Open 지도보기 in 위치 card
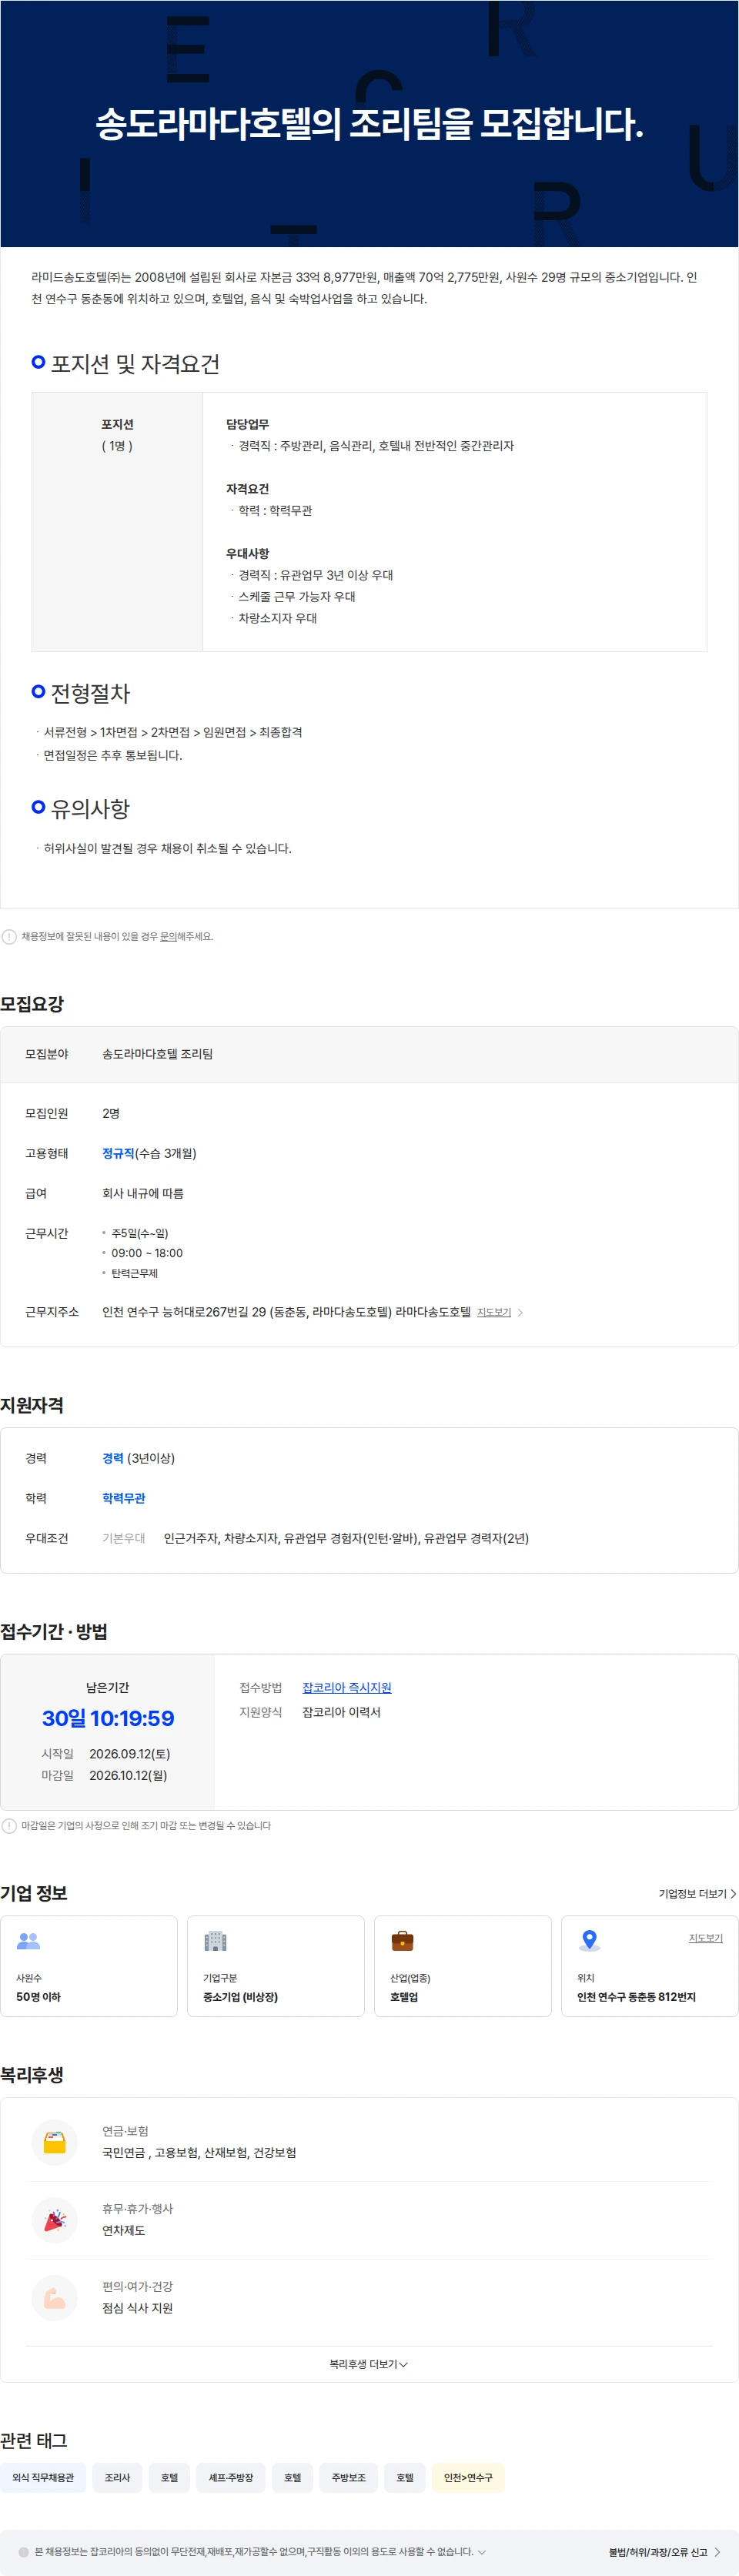 click(x=705, y=1938)
